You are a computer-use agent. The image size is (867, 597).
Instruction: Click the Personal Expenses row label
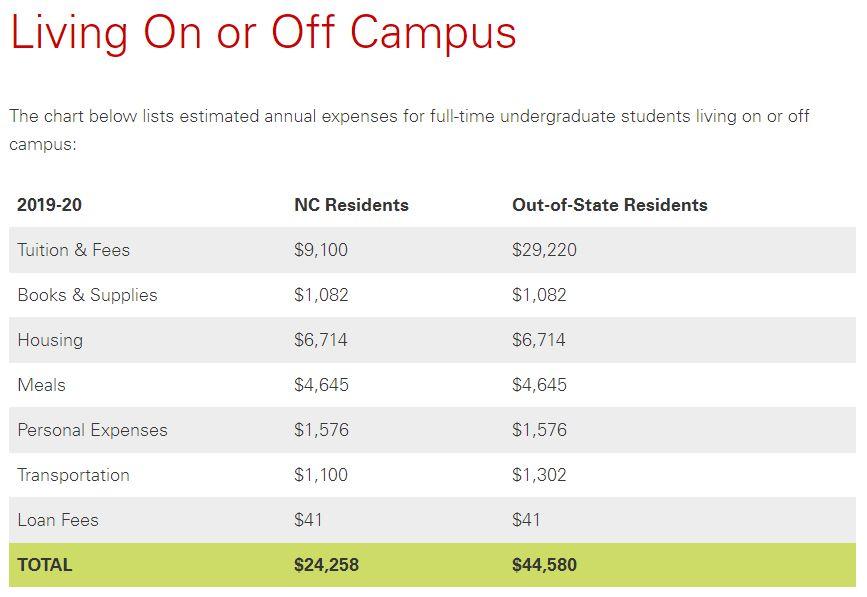click(x=92, y=430)
